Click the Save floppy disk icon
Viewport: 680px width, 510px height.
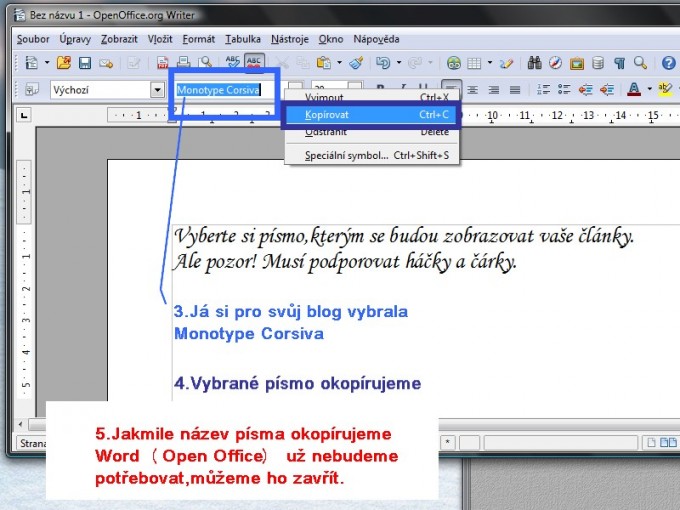tap(85, 63)
